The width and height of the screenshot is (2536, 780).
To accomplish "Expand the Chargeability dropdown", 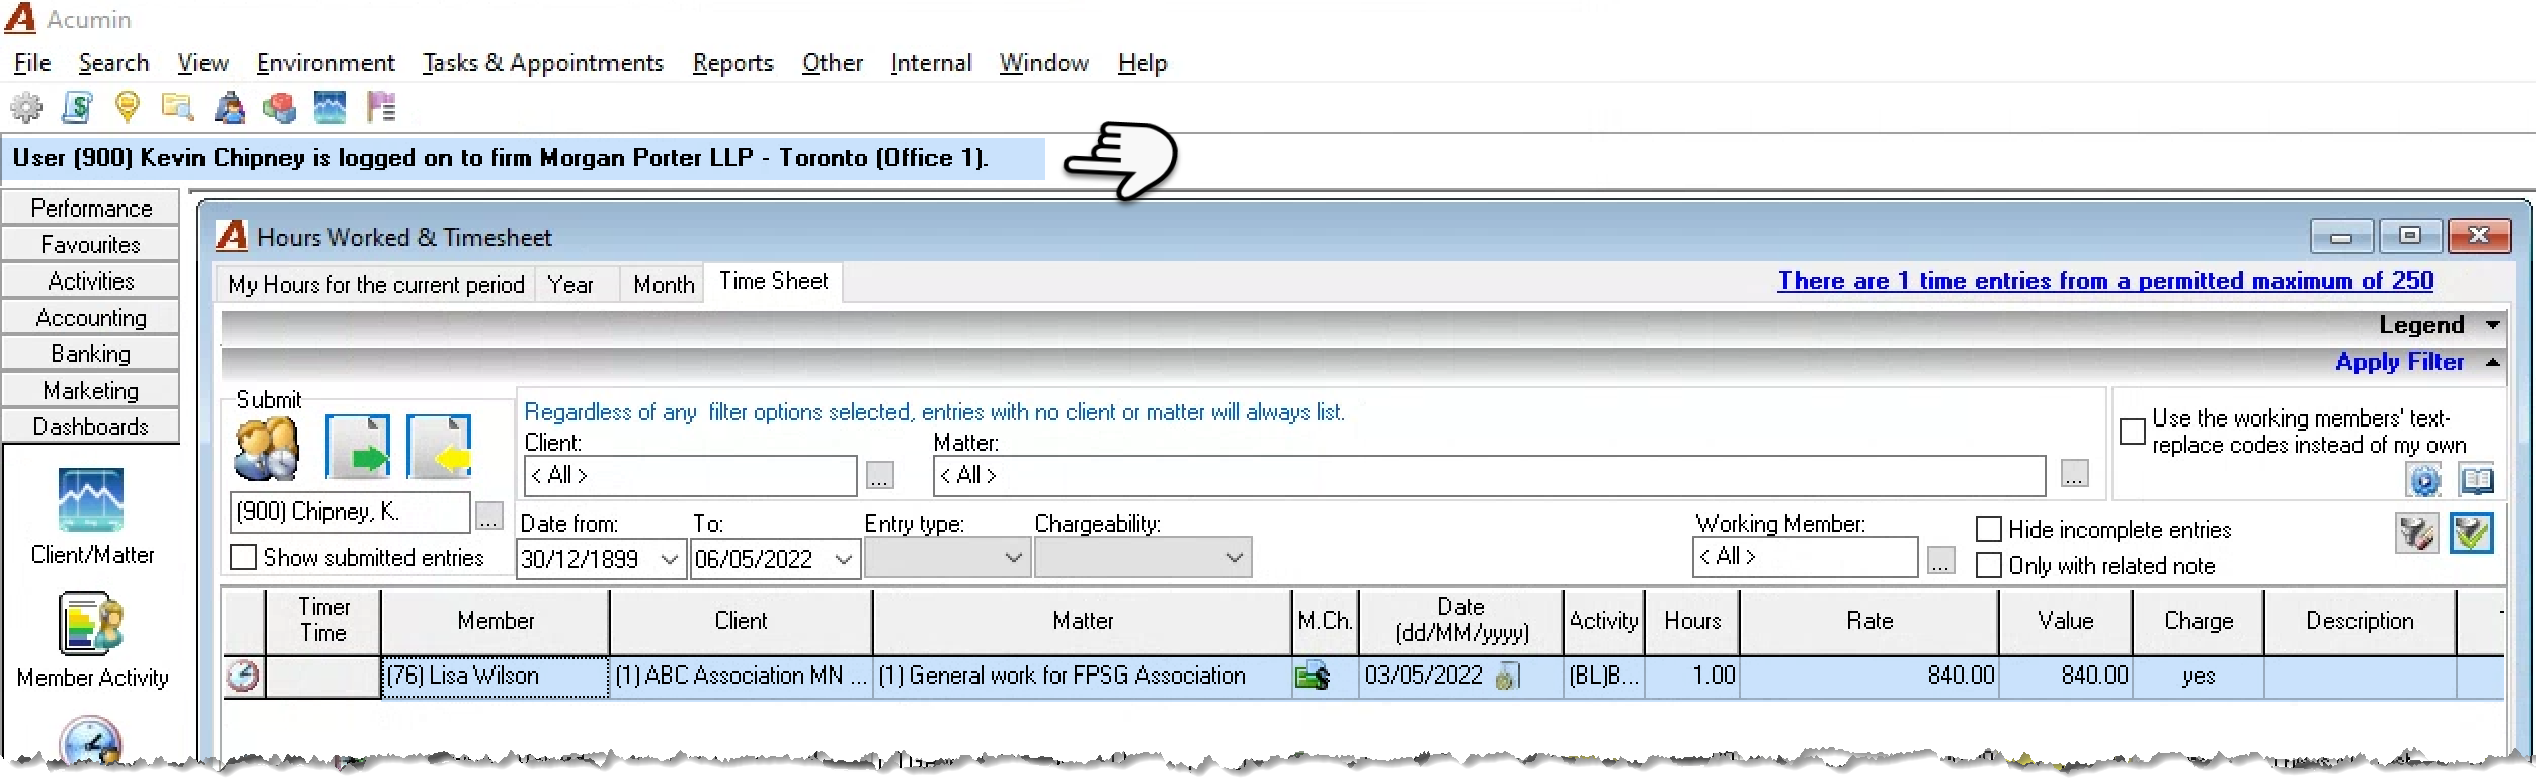I will [x=1235, y=558].
